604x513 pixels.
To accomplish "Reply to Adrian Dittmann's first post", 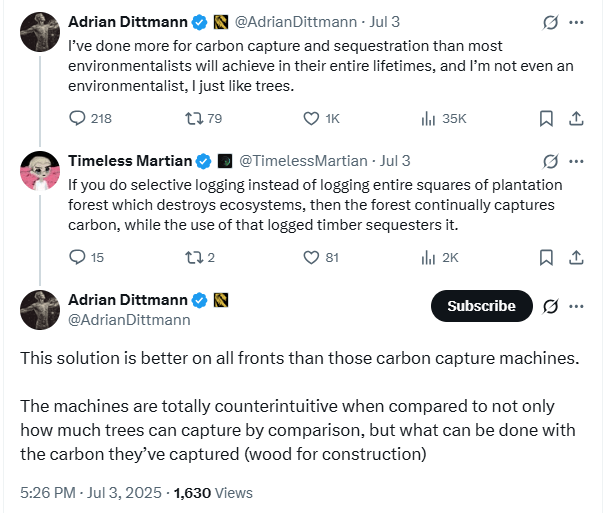I will pos(78,118).
